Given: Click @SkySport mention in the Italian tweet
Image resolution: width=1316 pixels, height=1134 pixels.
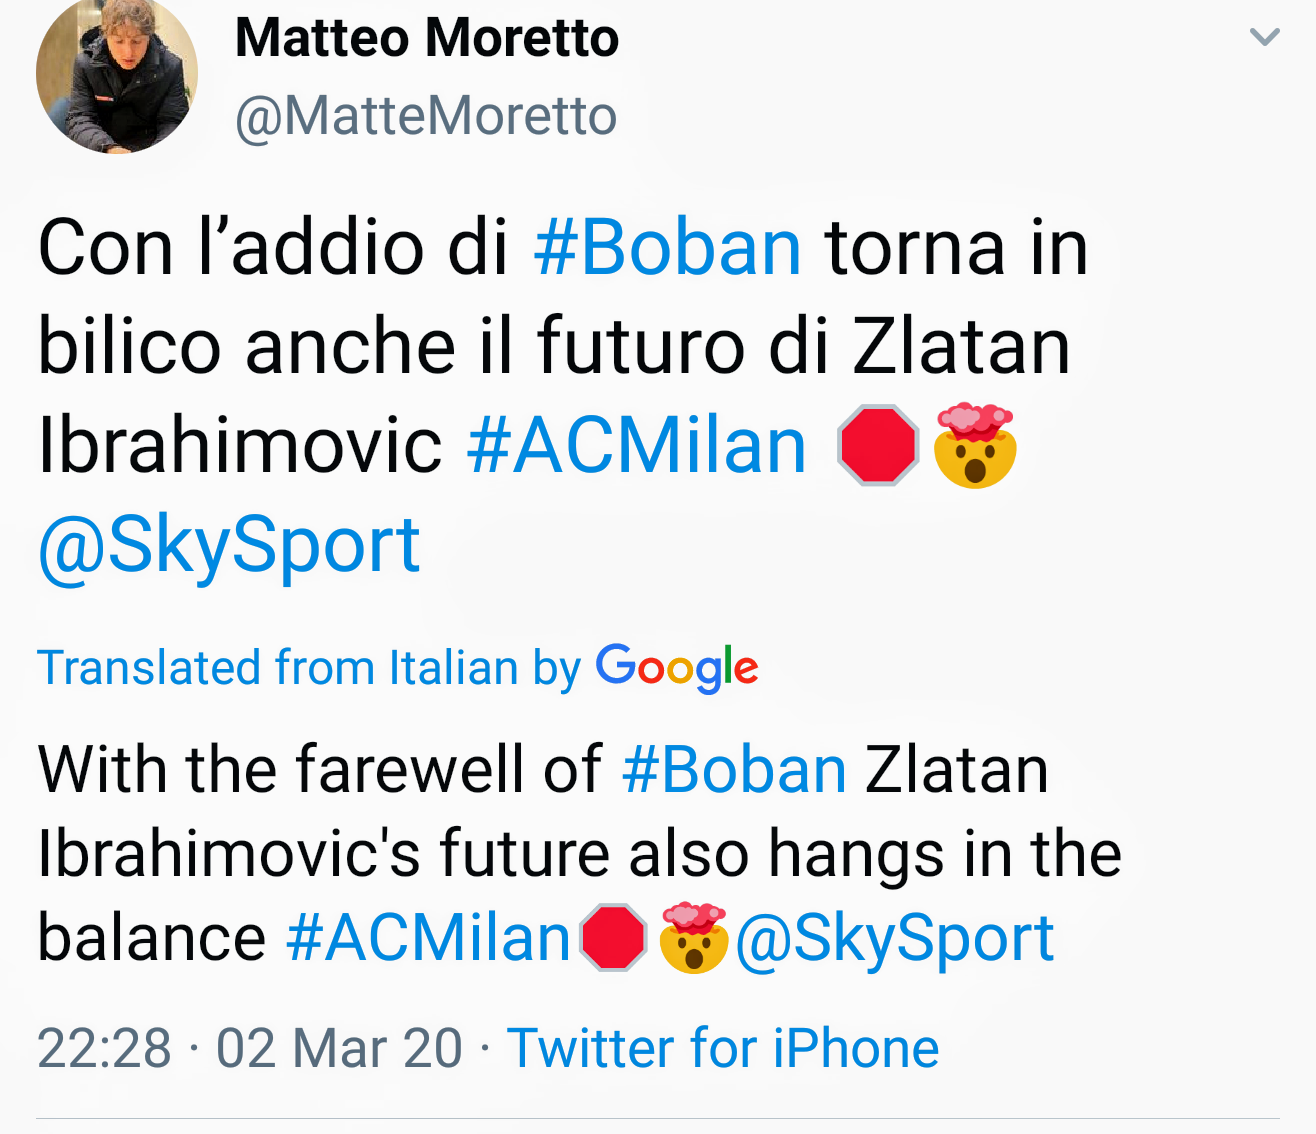Looking at the screenshot, I should tap(229, 546).
